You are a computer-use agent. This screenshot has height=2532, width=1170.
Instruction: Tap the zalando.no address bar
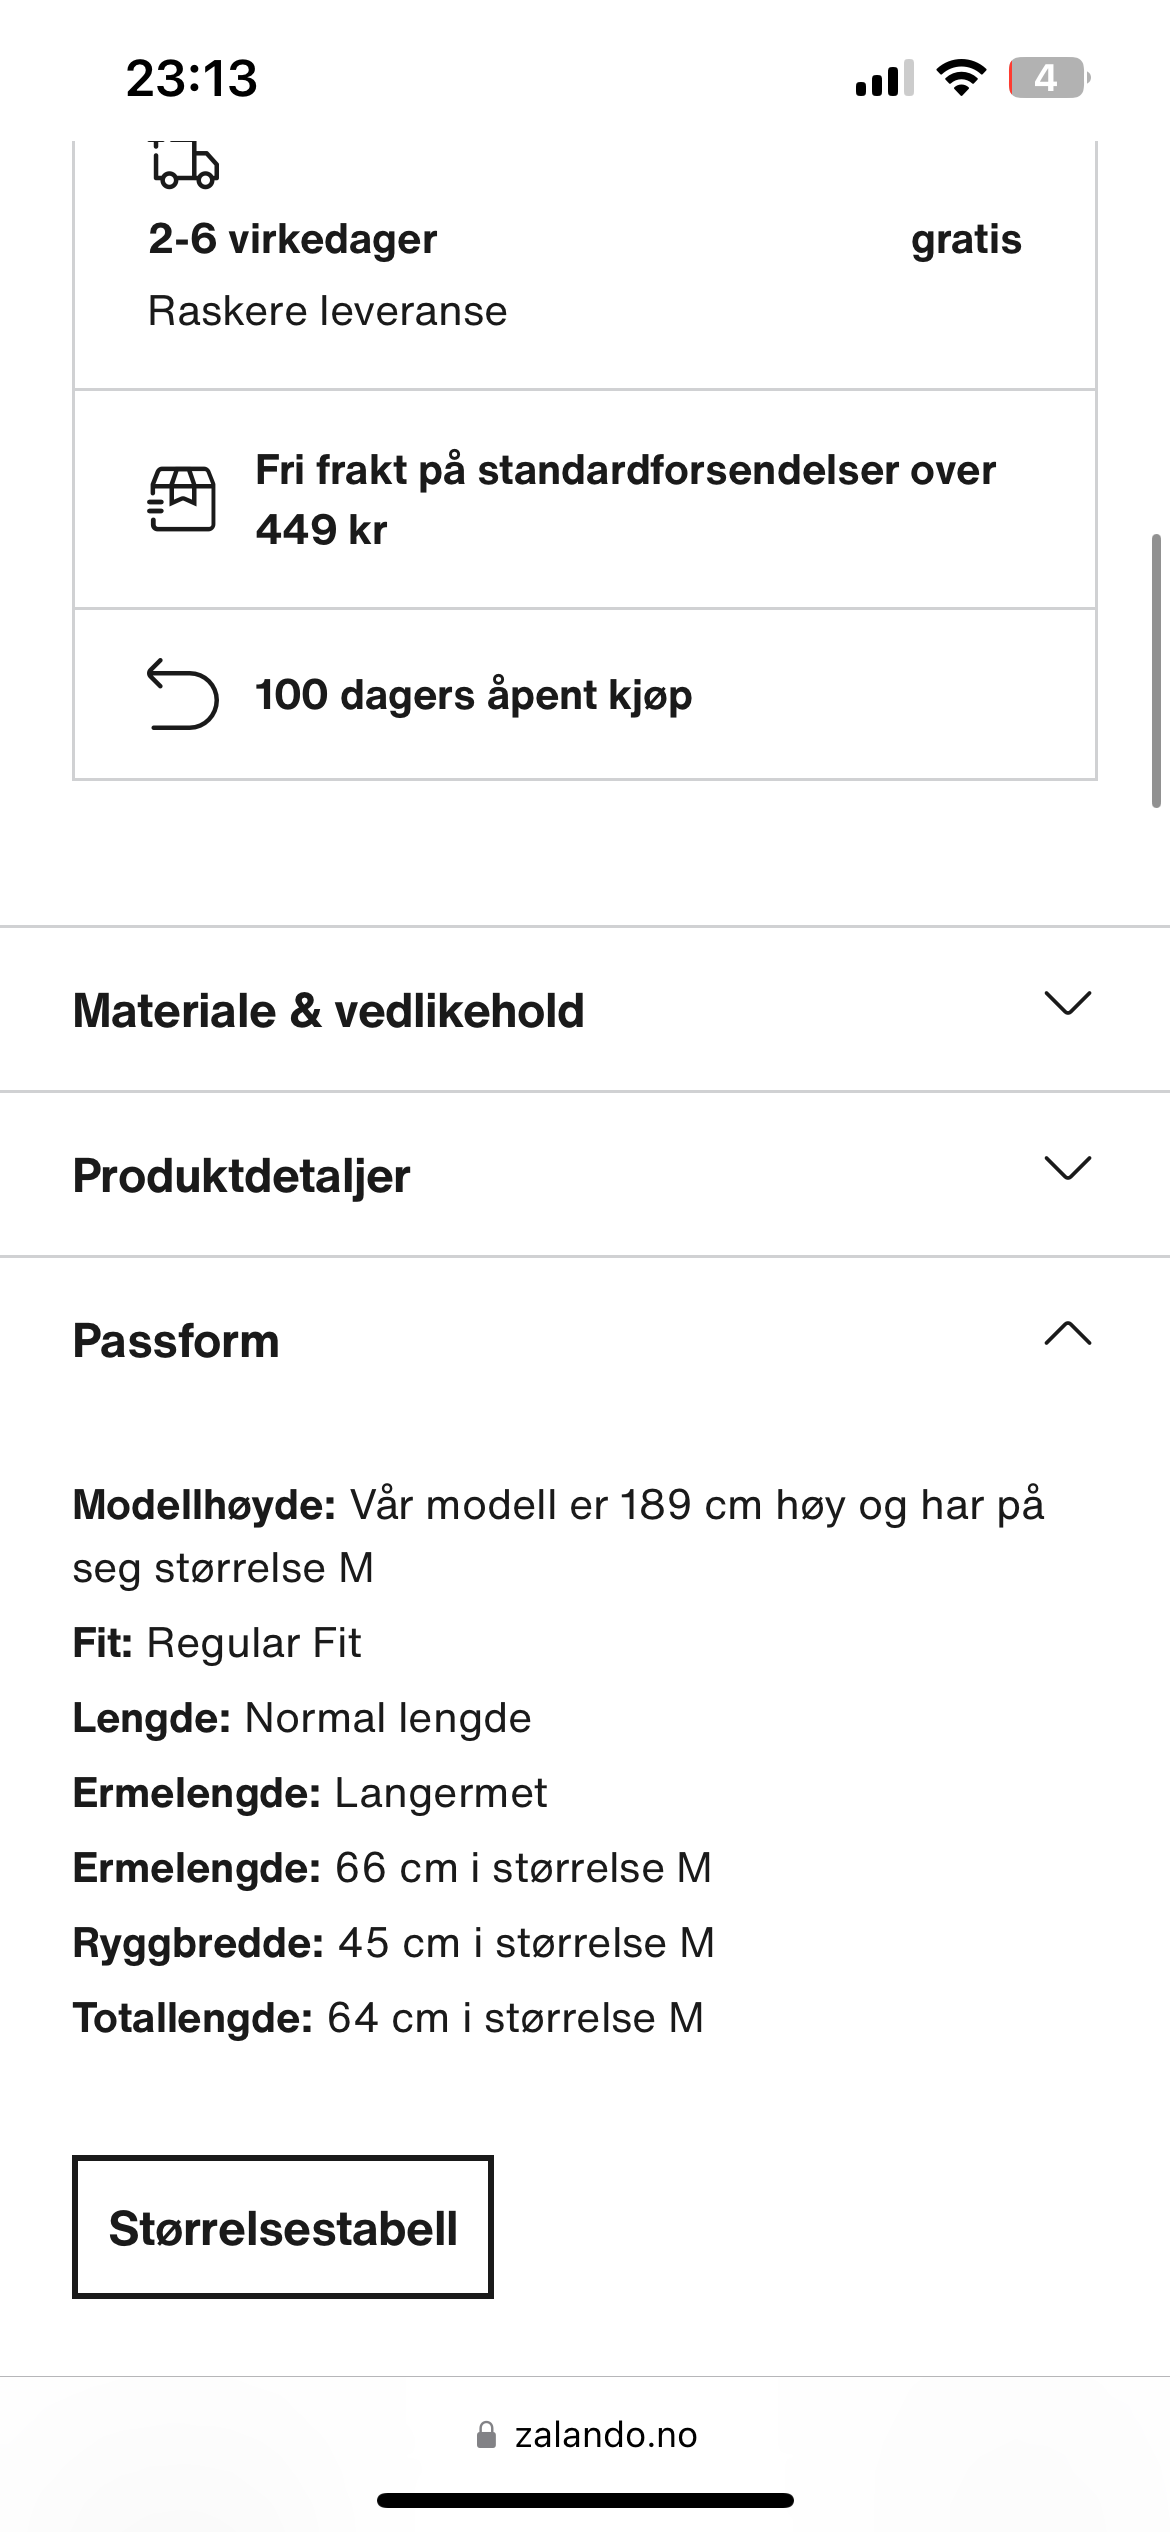[604, 2435]
